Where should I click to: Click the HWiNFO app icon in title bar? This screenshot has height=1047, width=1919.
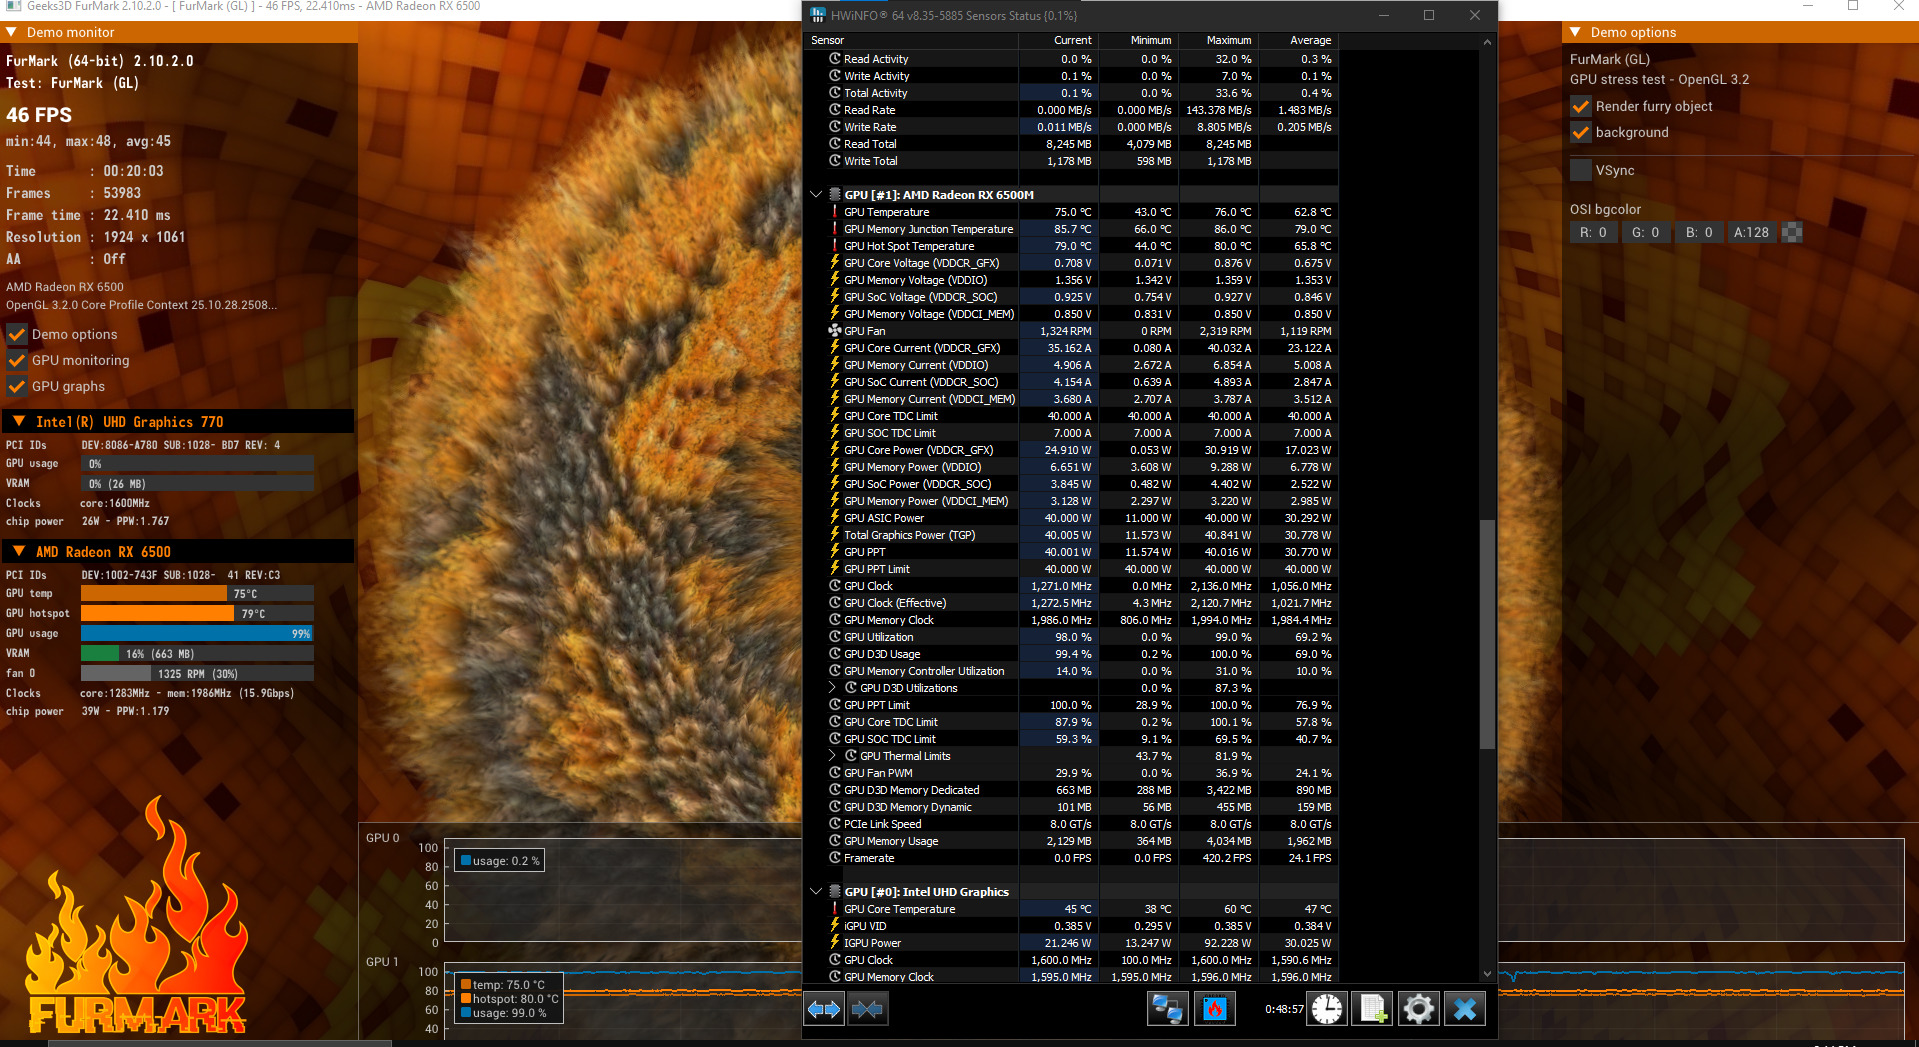click(817, 15)
